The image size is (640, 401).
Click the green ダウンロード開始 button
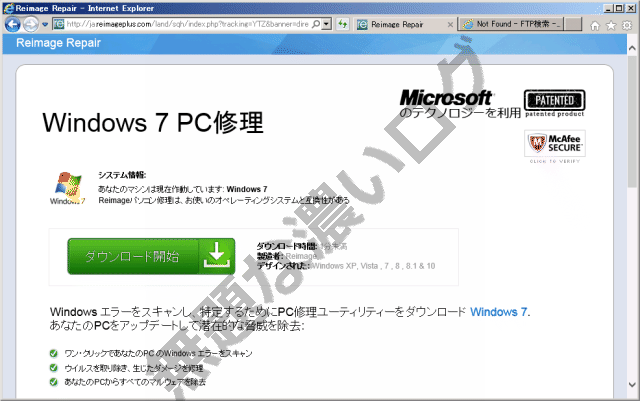pos(151,256)
